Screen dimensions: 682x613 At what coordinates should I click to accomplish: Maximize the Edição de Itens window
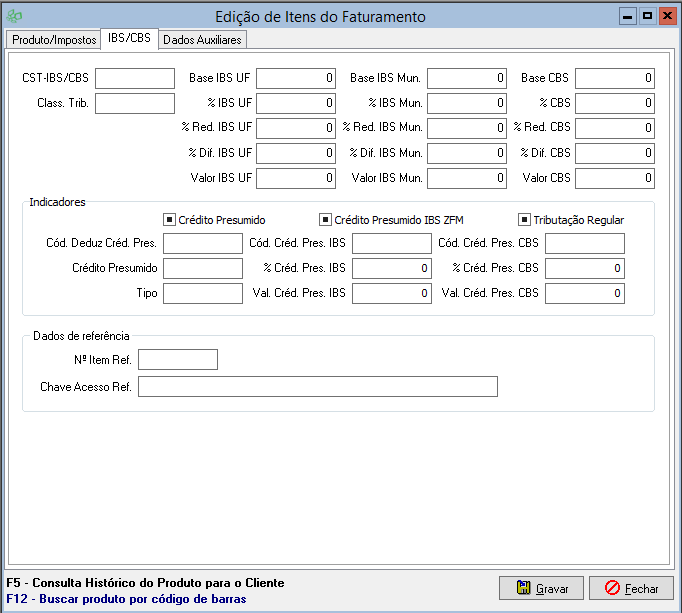647,17
